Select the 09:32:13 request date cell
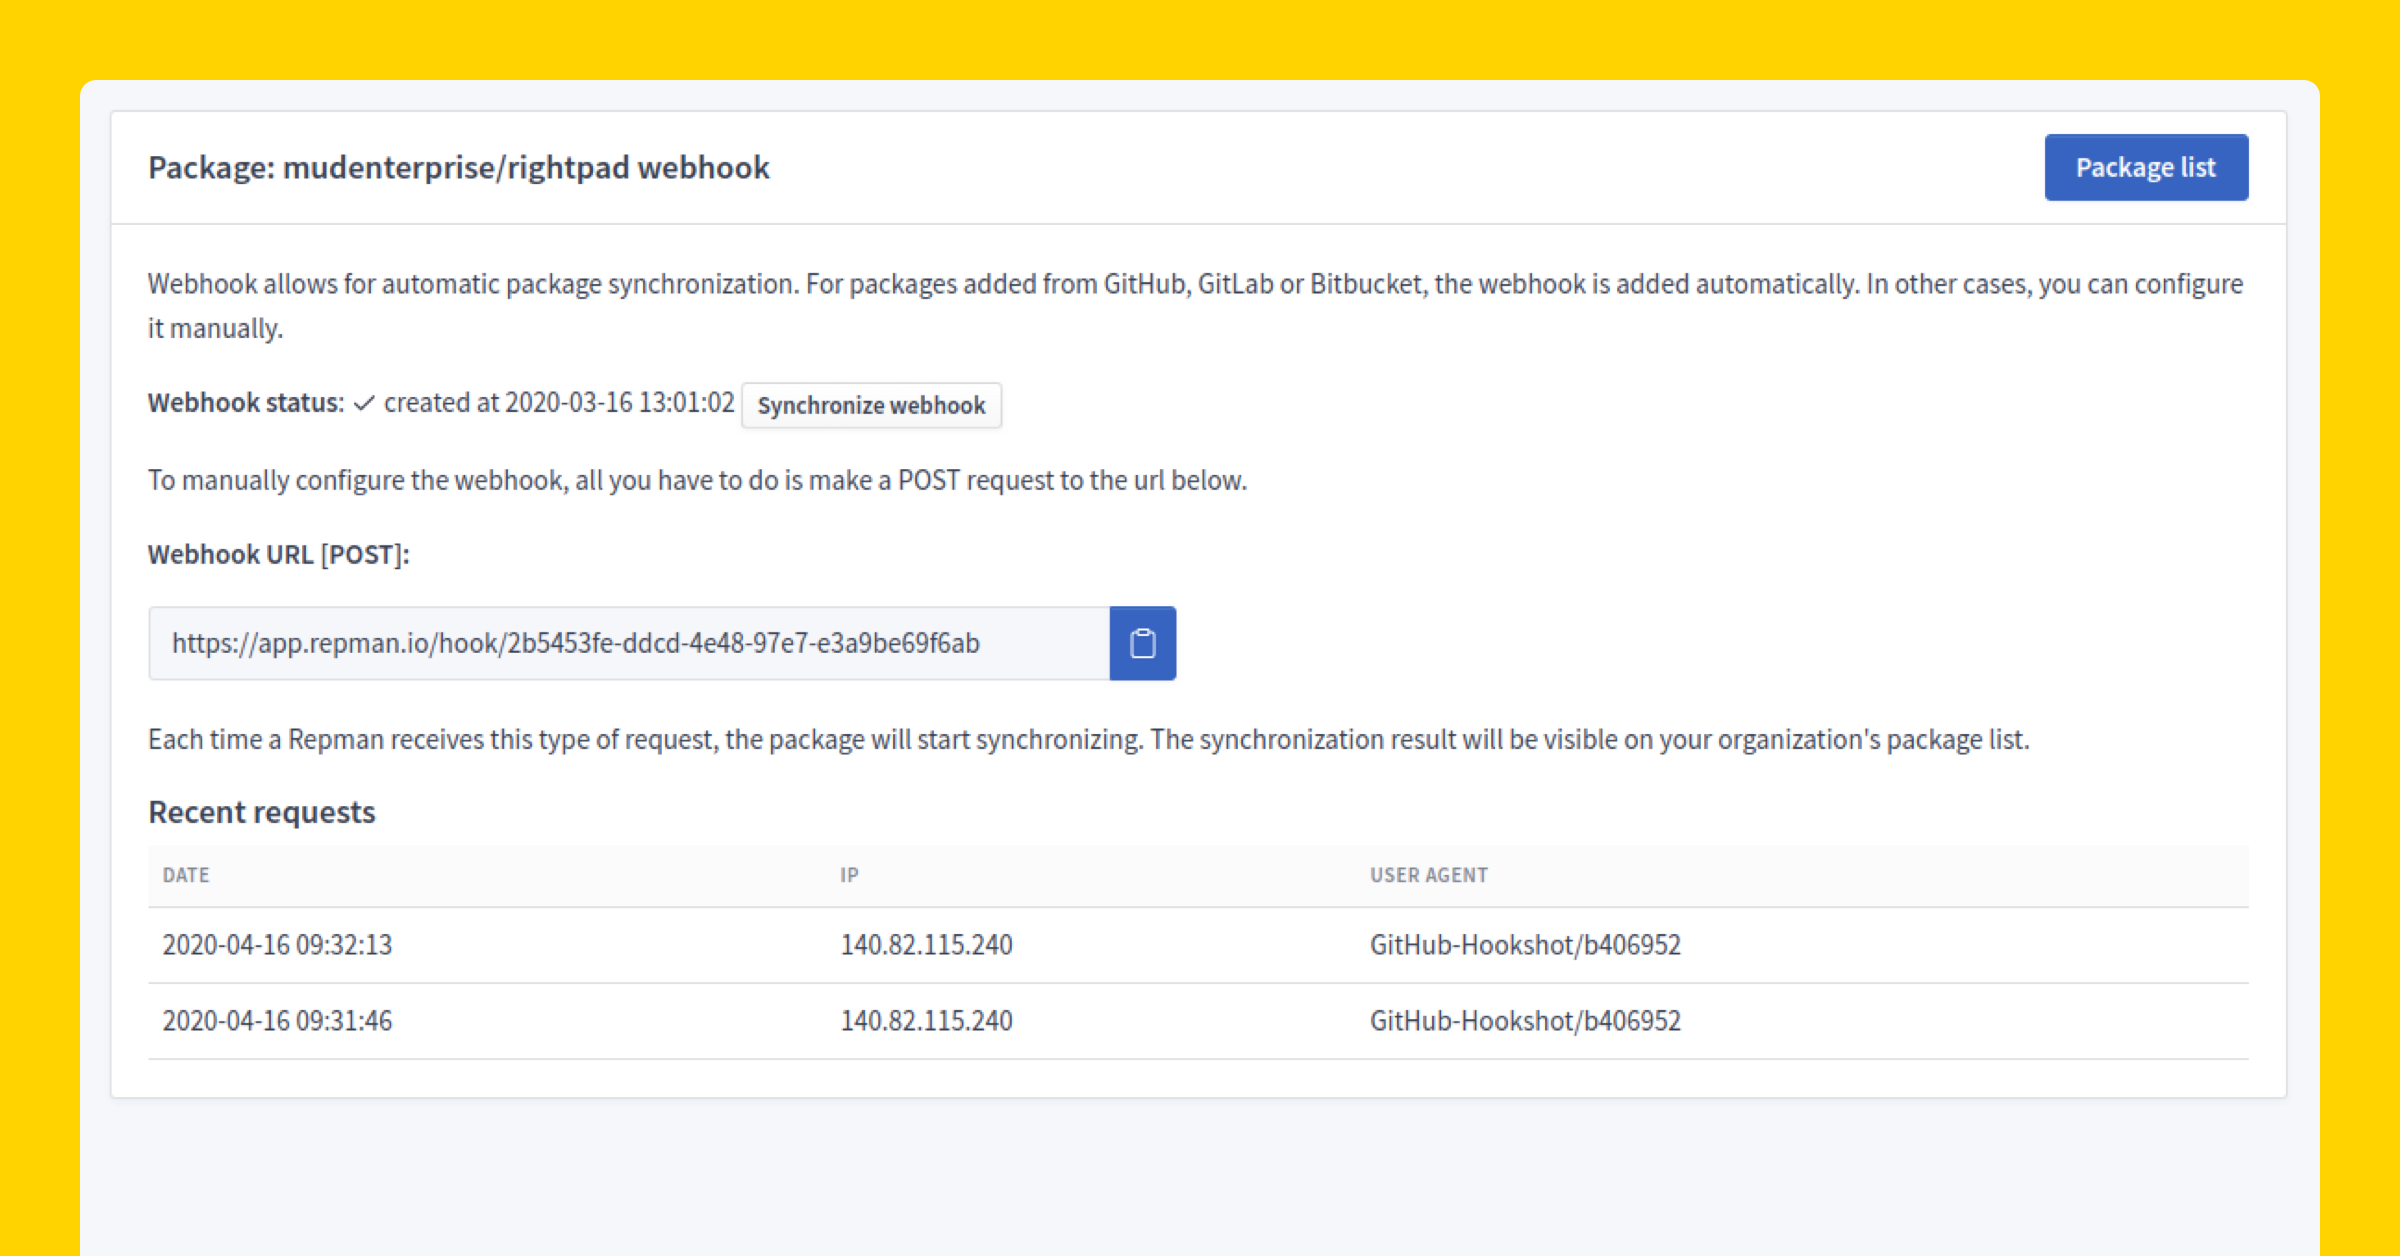 point(277,945)
